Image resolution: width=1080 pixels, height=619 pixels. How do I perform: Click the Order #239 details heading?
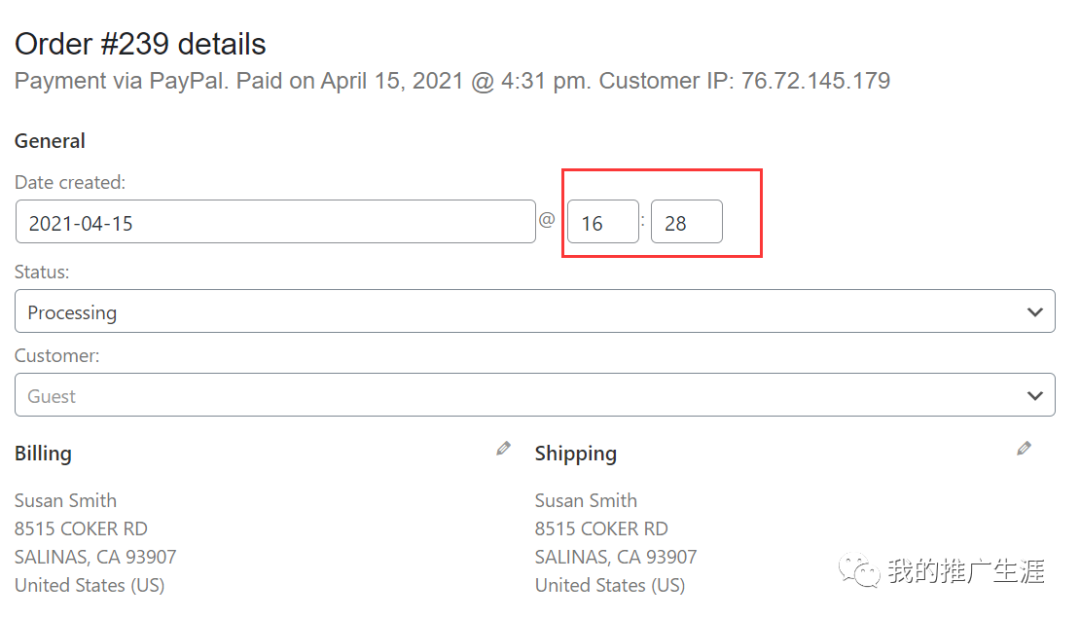point(140,44)
